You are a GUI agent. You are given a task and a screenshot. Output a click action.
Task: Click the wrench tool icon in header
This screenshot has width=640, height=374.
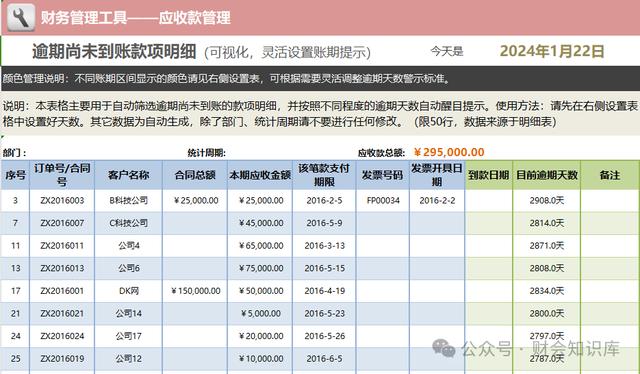[20, 17]
